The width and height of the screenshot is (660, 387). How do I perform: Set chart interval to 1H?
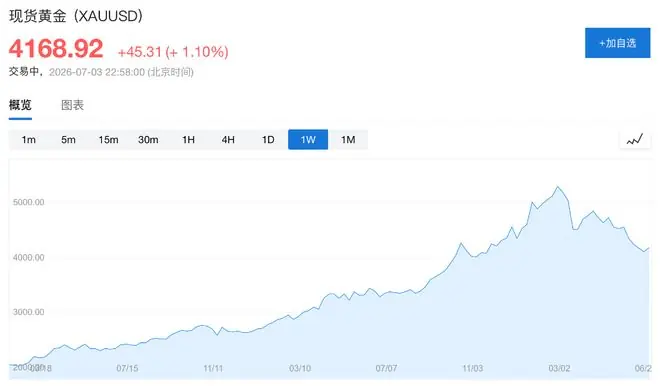click(188, 139)
